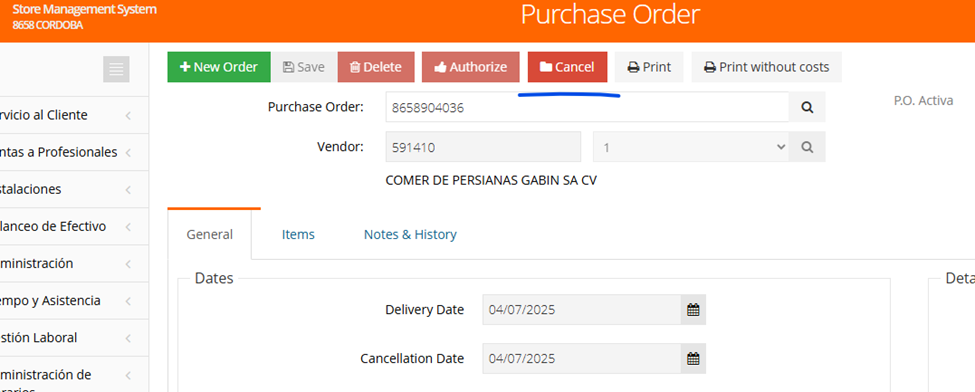This screenshot has height=392, width=975.
Task: Open the Delivery Date calendar icon
Action: pos(693,310)
